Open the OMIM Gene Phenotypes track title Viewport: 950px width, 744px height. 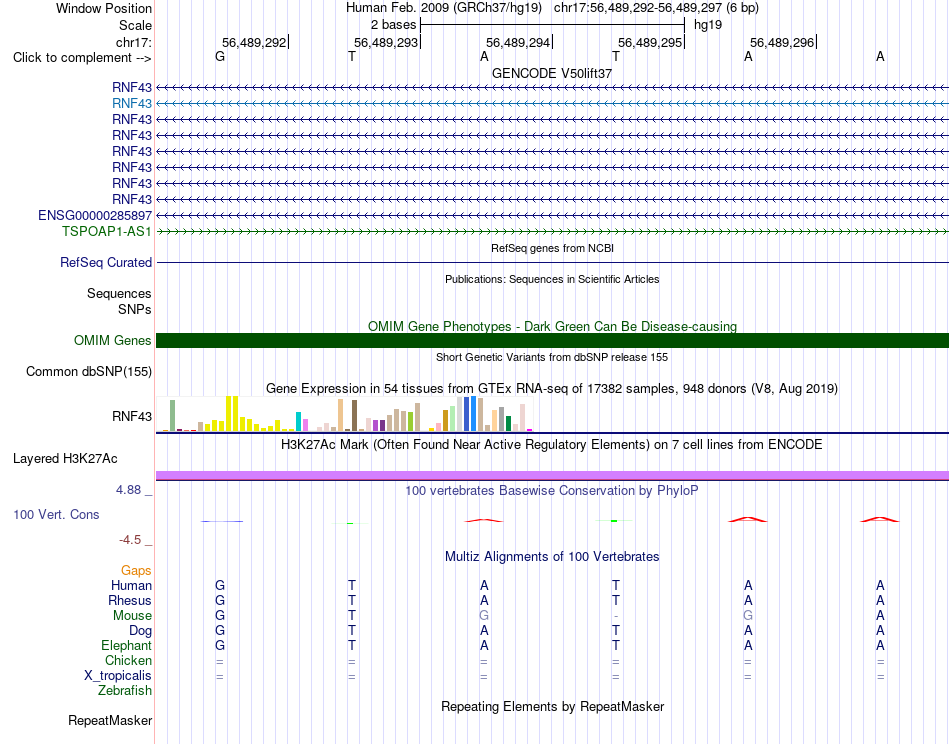(x=552, y=327)
